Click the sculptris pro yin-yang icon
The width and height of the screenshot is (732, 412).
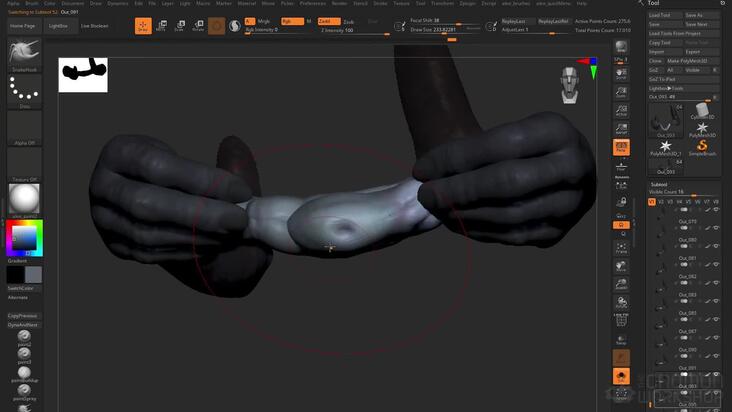click(235, 26)
